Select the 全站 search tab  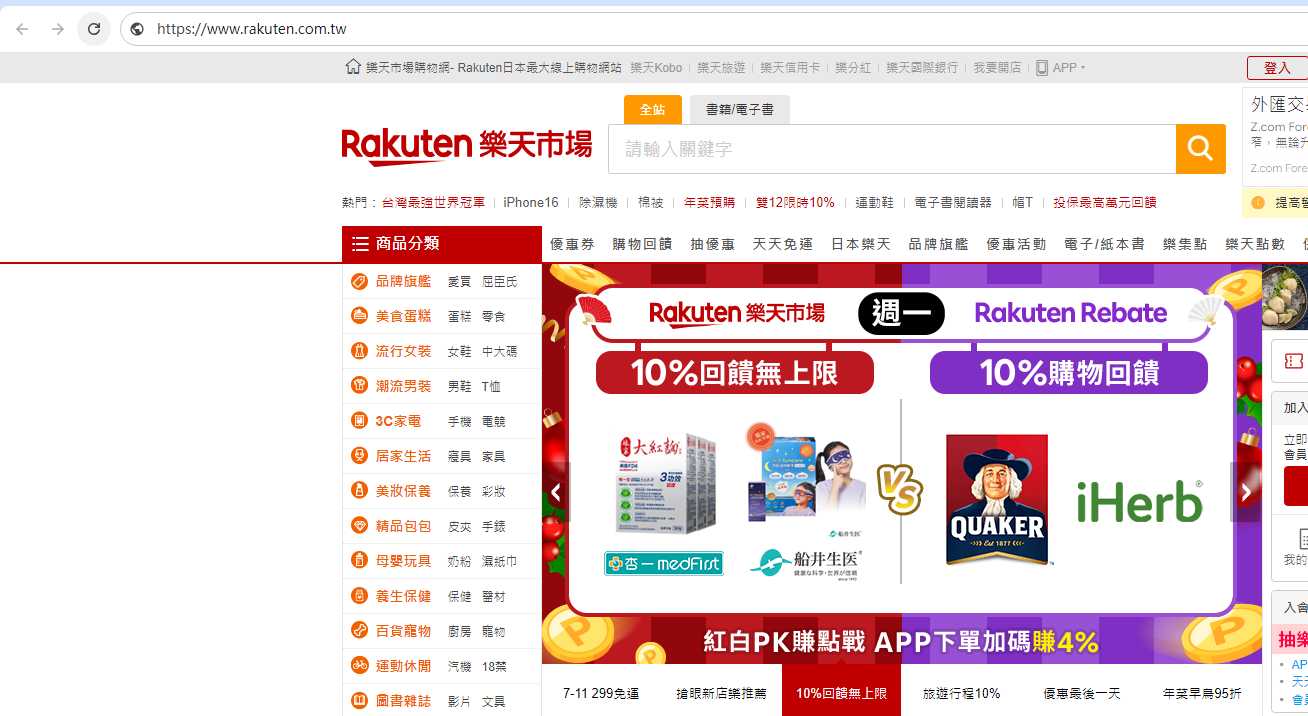653,109
